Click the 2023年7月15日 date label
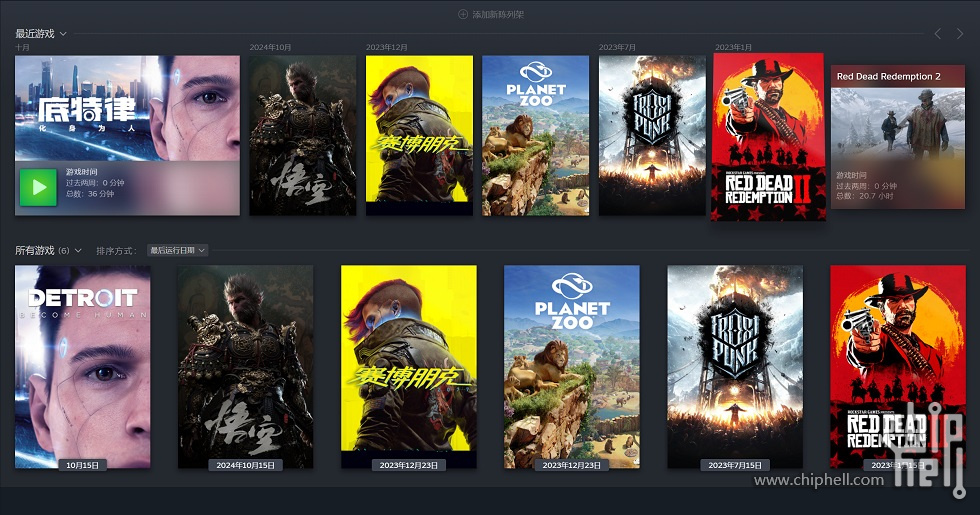 coord(735,465)
